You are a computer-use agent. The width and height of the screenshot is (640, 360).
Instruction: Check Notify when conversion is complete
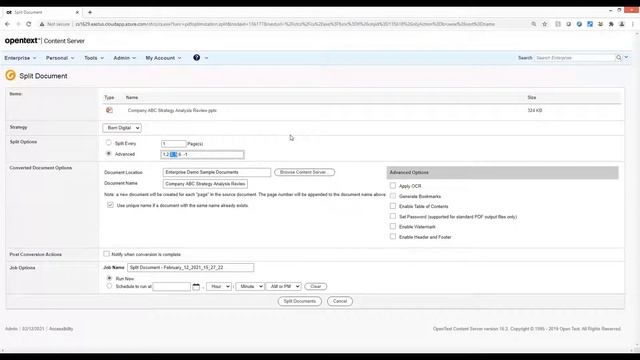pyautogui.click(x=107, y=254)
